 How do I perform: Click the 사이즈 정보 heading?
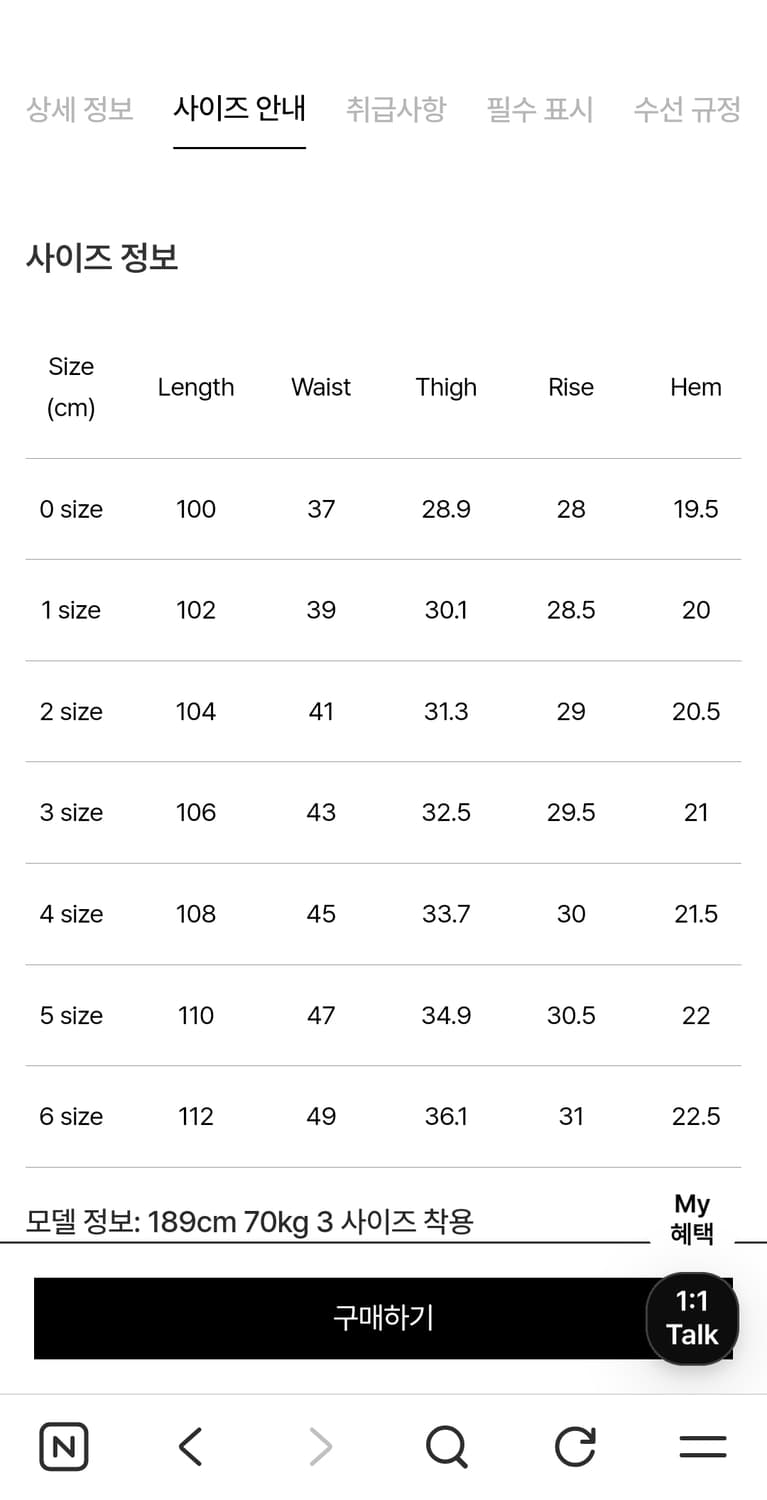coord(102,259)
